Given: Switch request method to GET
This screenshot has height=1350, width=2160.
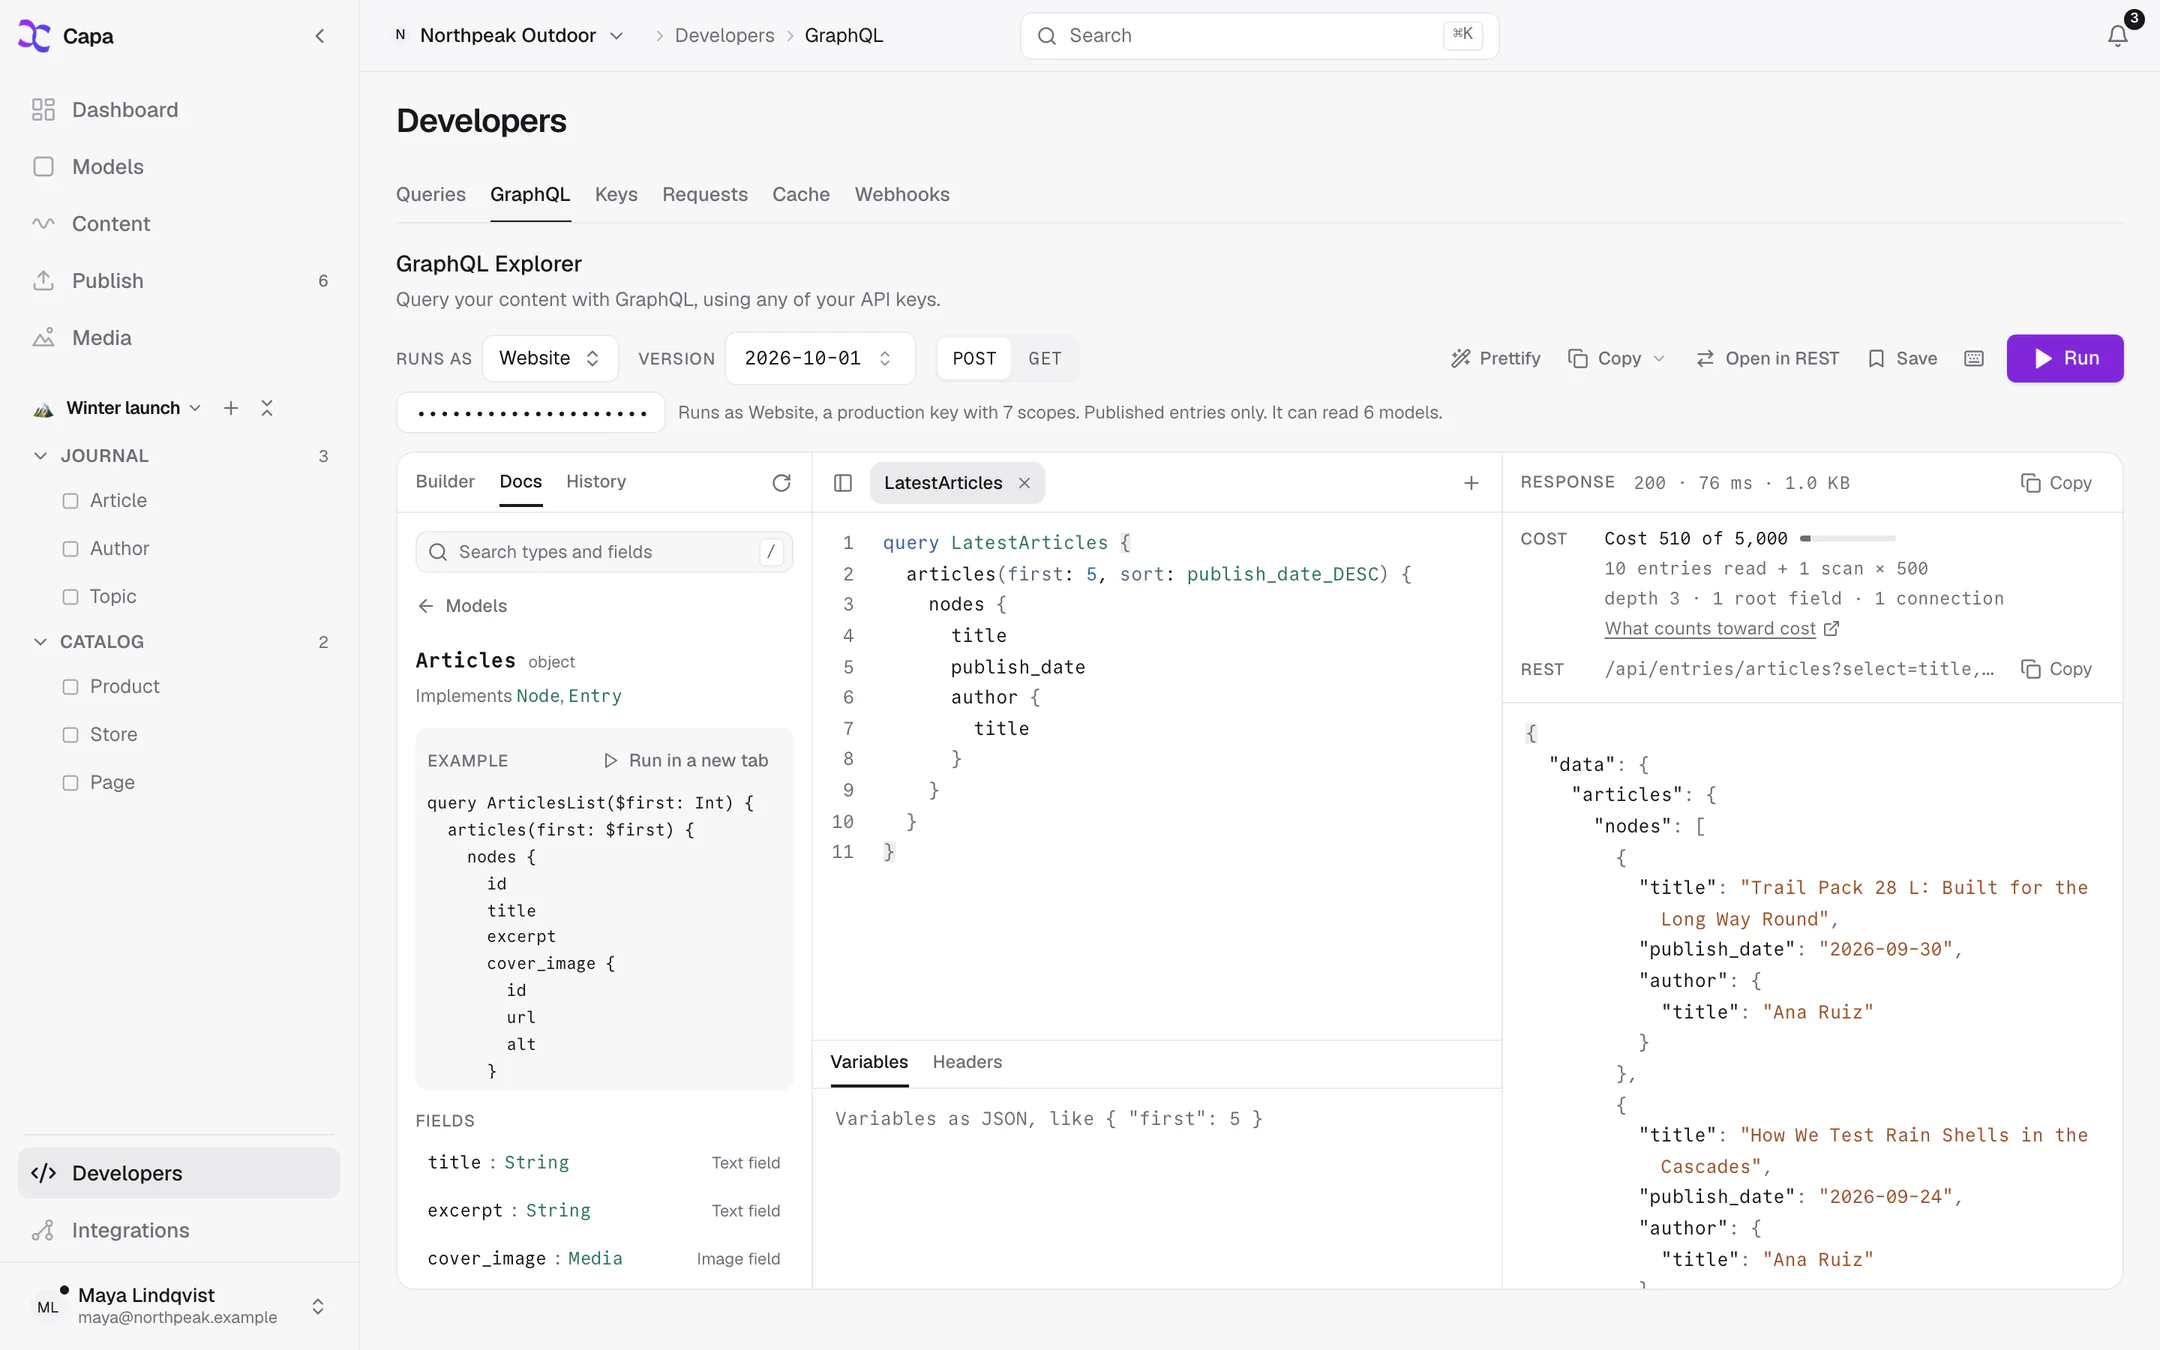Looking at the screenshot, I should pyautogui.click(x=1044, y=358).
